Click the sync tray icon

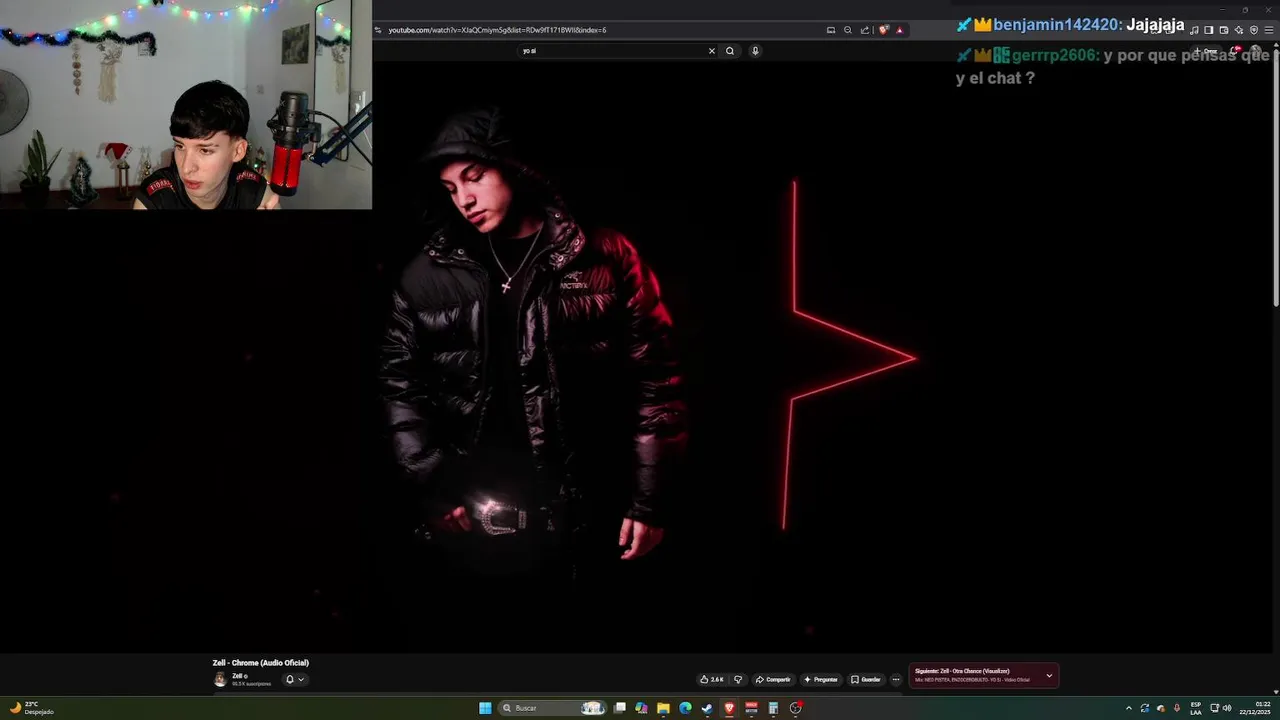(1145, 708)
